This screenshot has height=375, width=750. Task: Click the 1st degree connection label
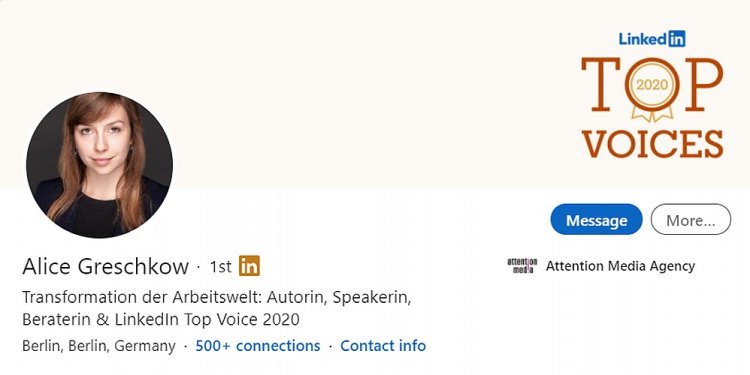click(x=221, y=267)
